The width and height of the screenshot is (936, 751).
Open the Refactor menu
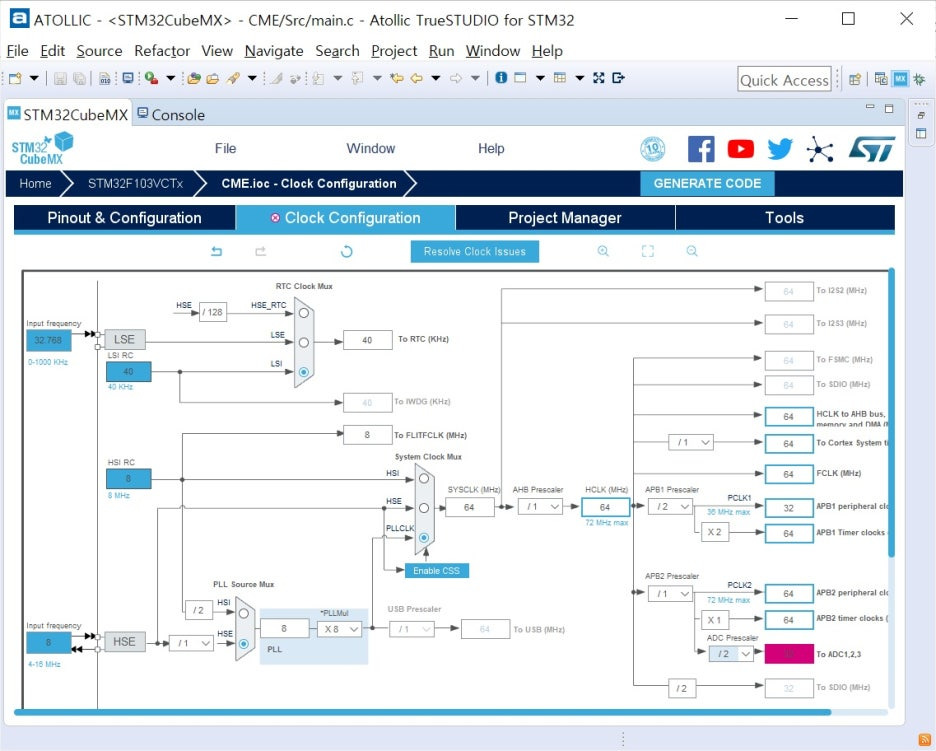click(x=162, y=51)
